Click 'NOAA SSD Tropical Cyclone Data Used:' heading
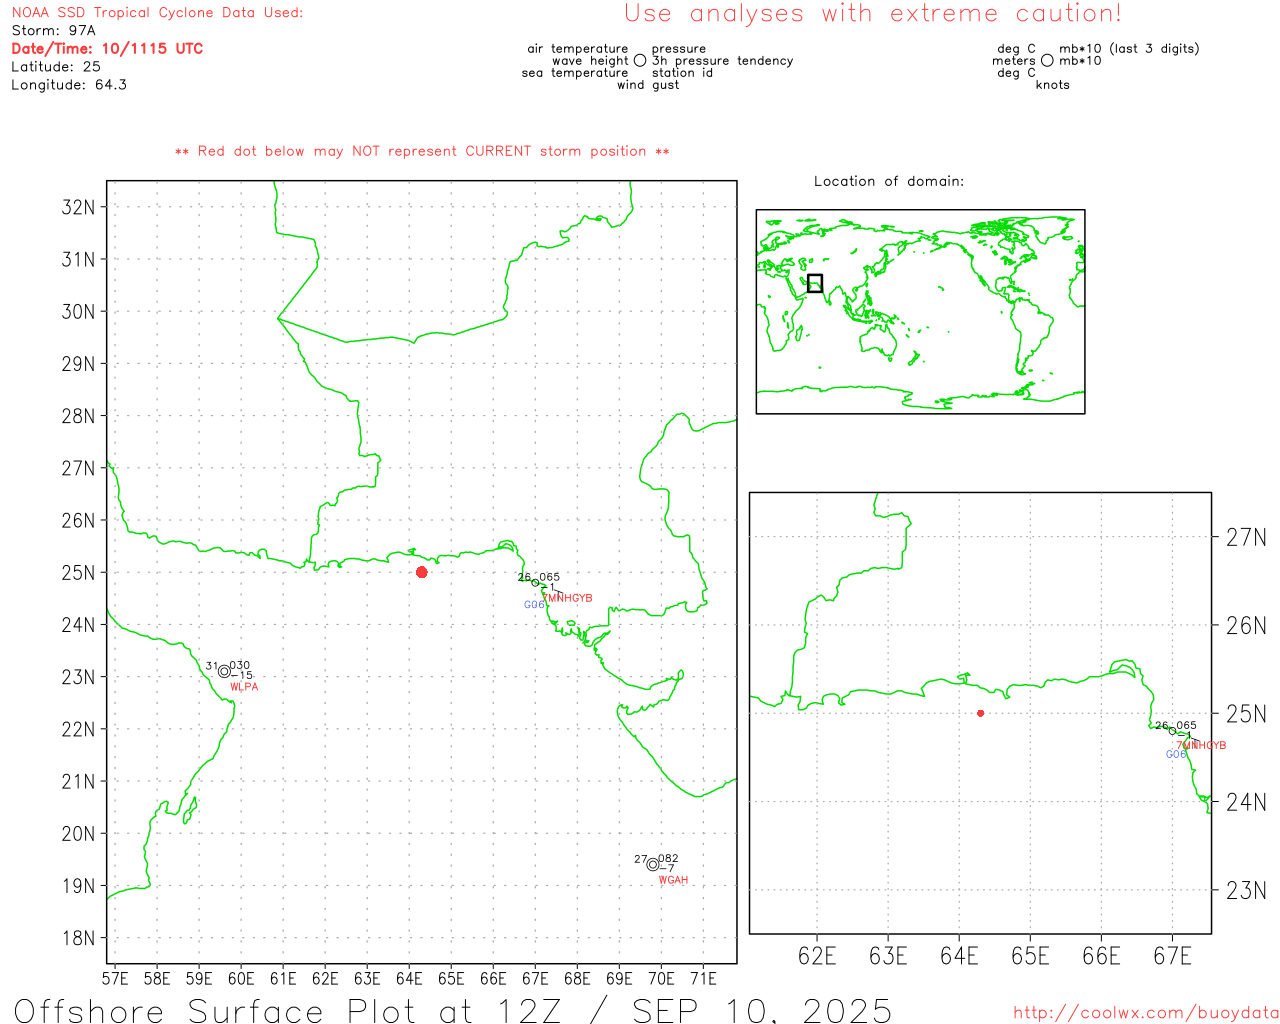The width and height of the screenshot is (1280, 1024). tap(157, 13)
